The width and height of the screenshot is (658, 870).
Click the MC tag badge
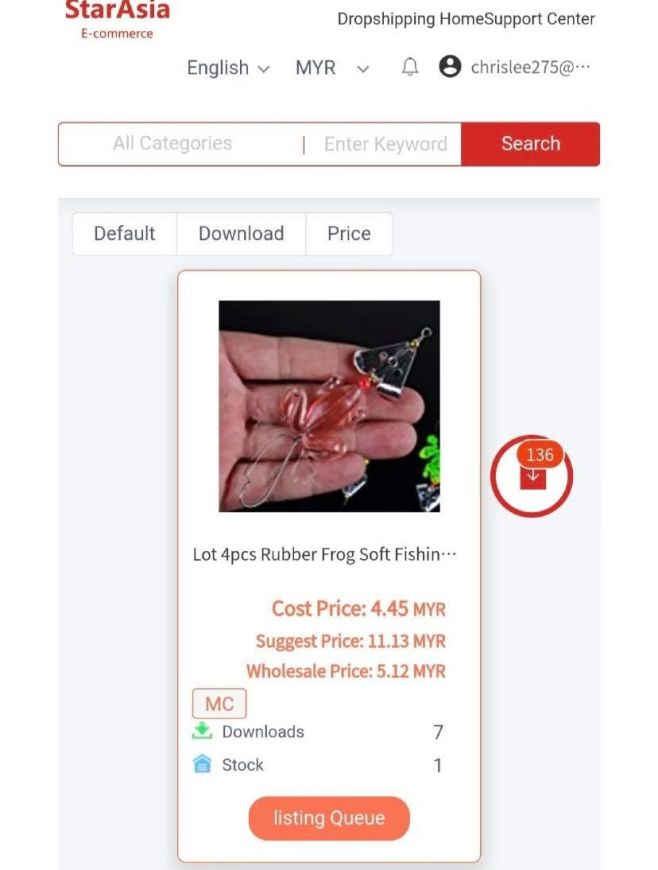(x=219, y=704)
